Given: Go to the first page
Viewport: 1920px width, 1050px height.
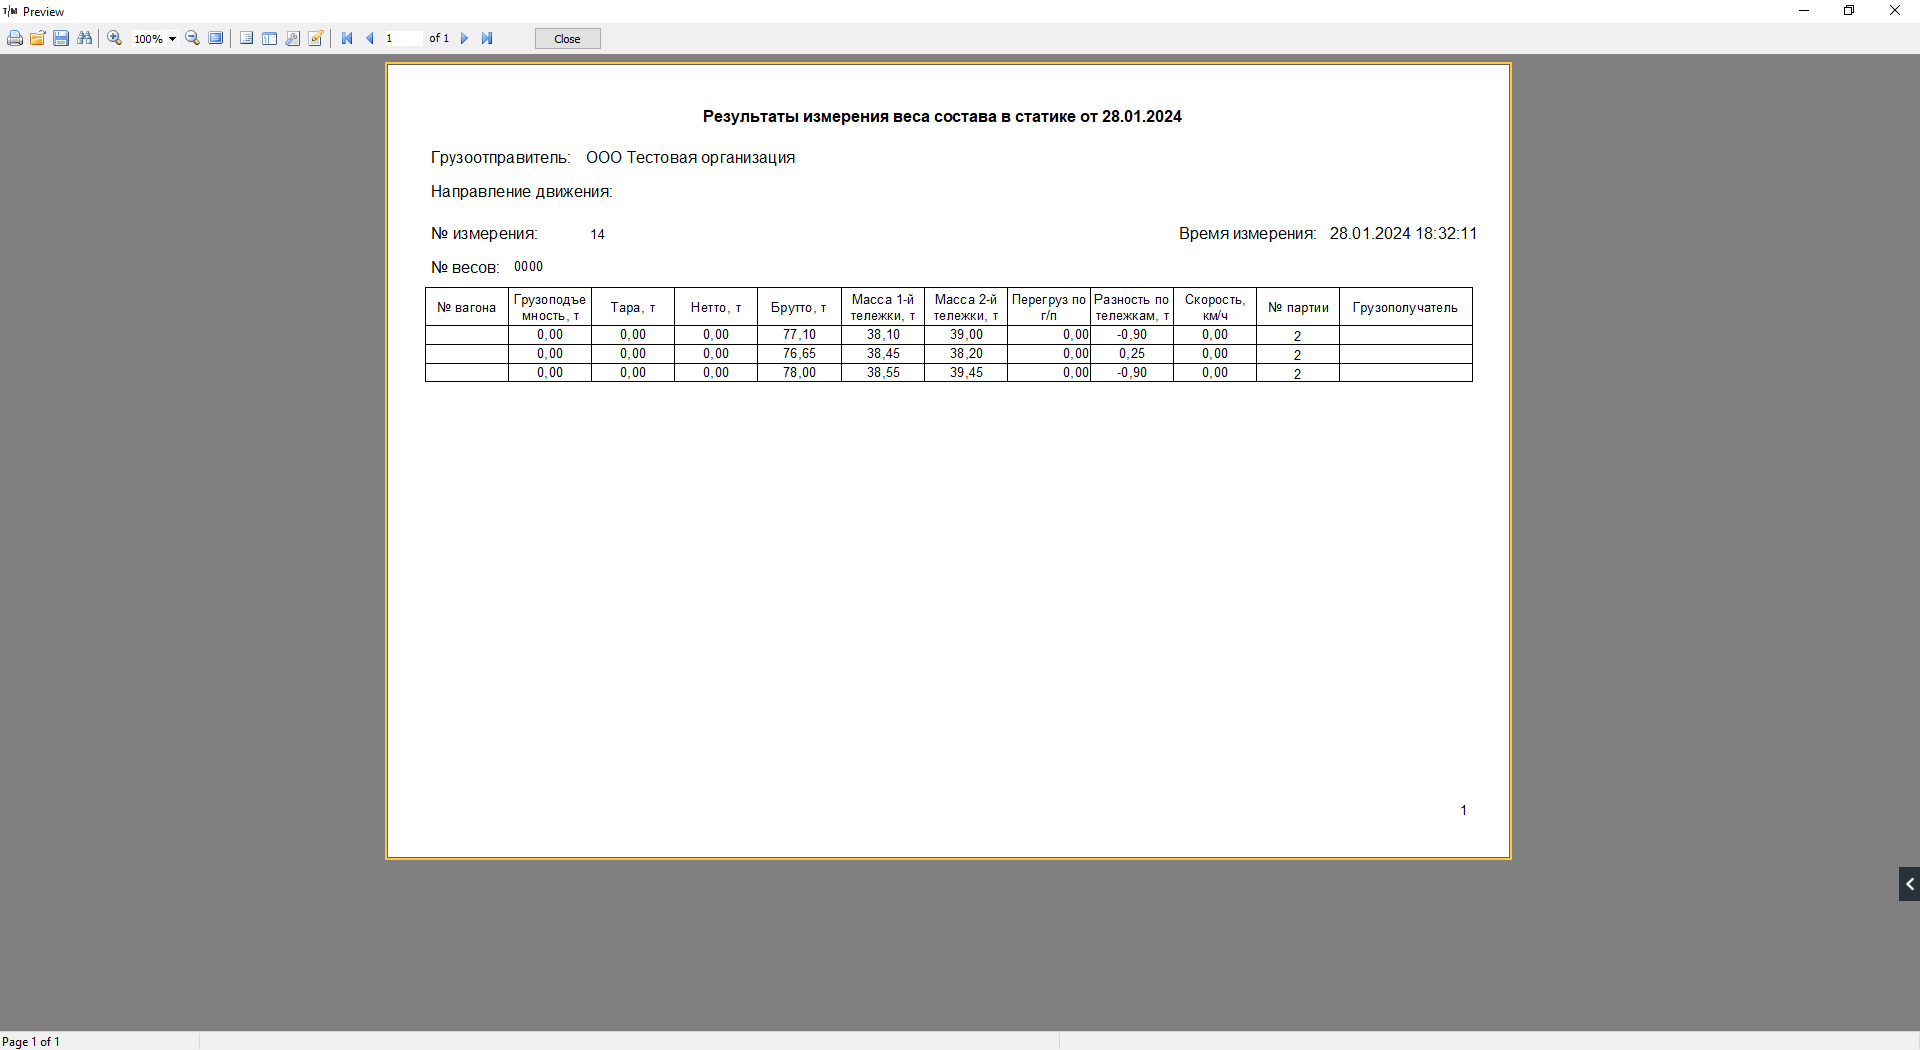Looking at the screenshot, I should pos(347,39).
